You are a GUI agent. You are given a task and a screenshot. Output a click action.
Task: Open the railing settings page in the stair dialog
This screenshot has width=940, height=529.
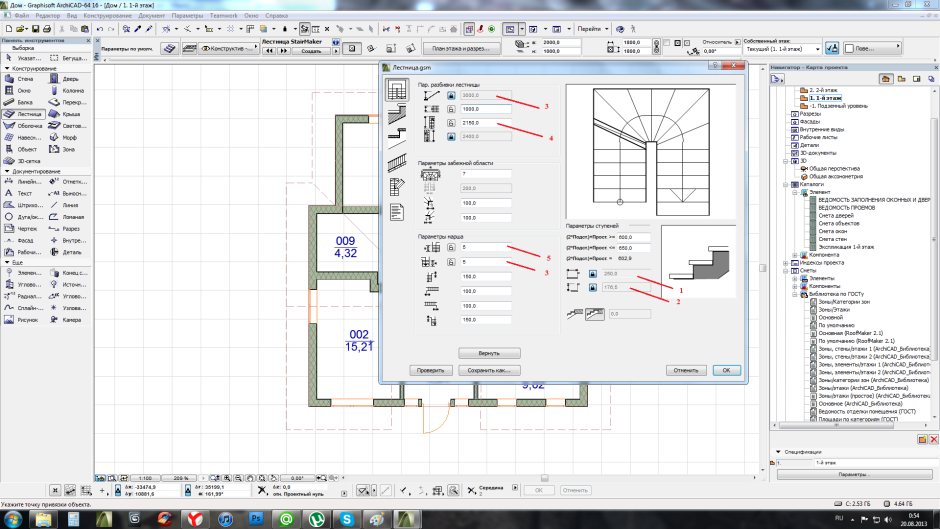[396, 163]
